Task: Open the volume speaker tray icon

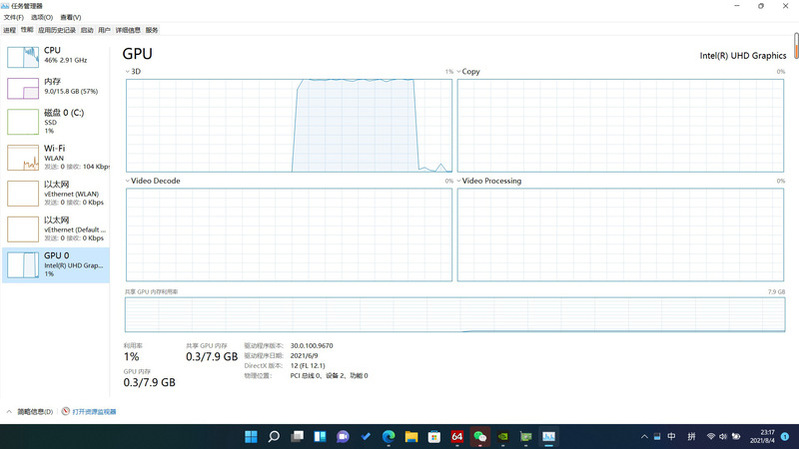Action: coord(723,437)
